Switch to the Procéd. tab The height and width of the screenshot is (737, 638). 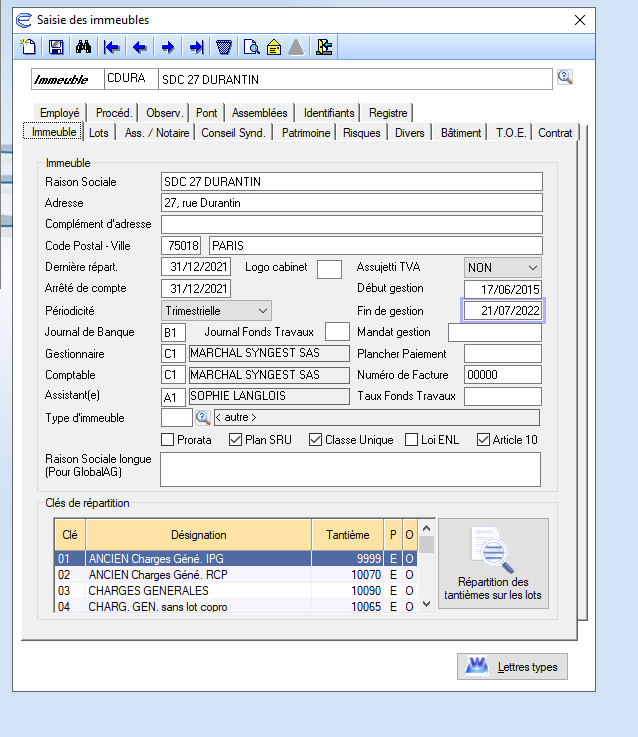pyautogui.click(x=114, y=113)
